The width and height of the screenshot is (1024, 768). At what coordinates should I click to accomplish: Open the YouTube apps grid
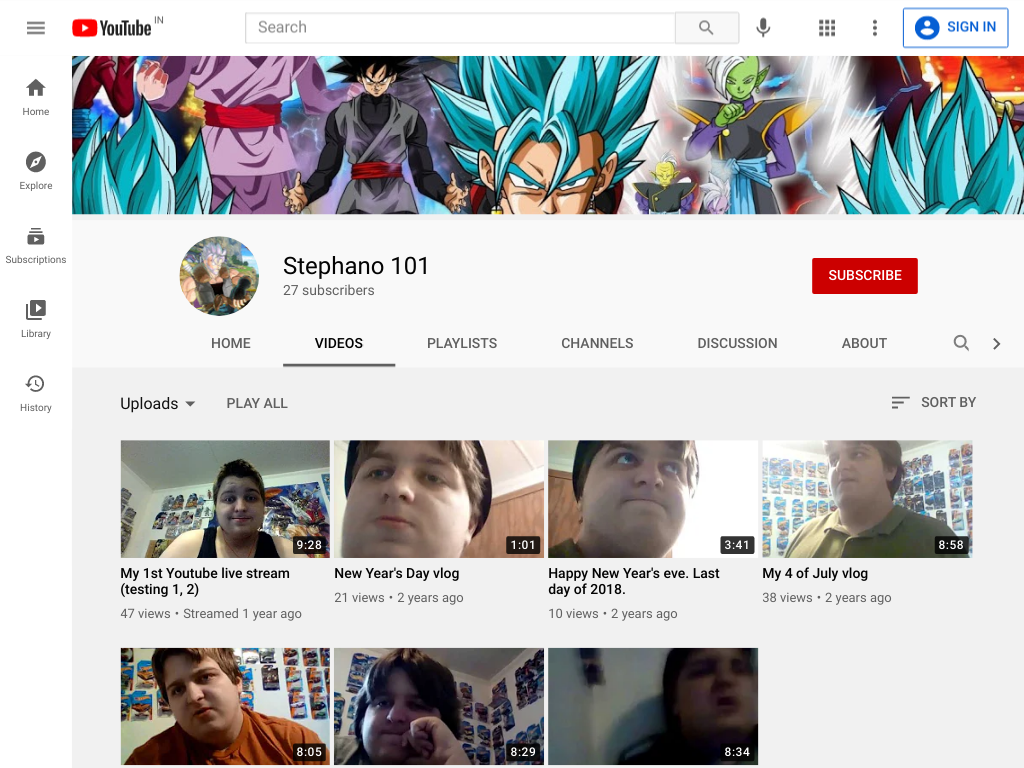[827, 27]
